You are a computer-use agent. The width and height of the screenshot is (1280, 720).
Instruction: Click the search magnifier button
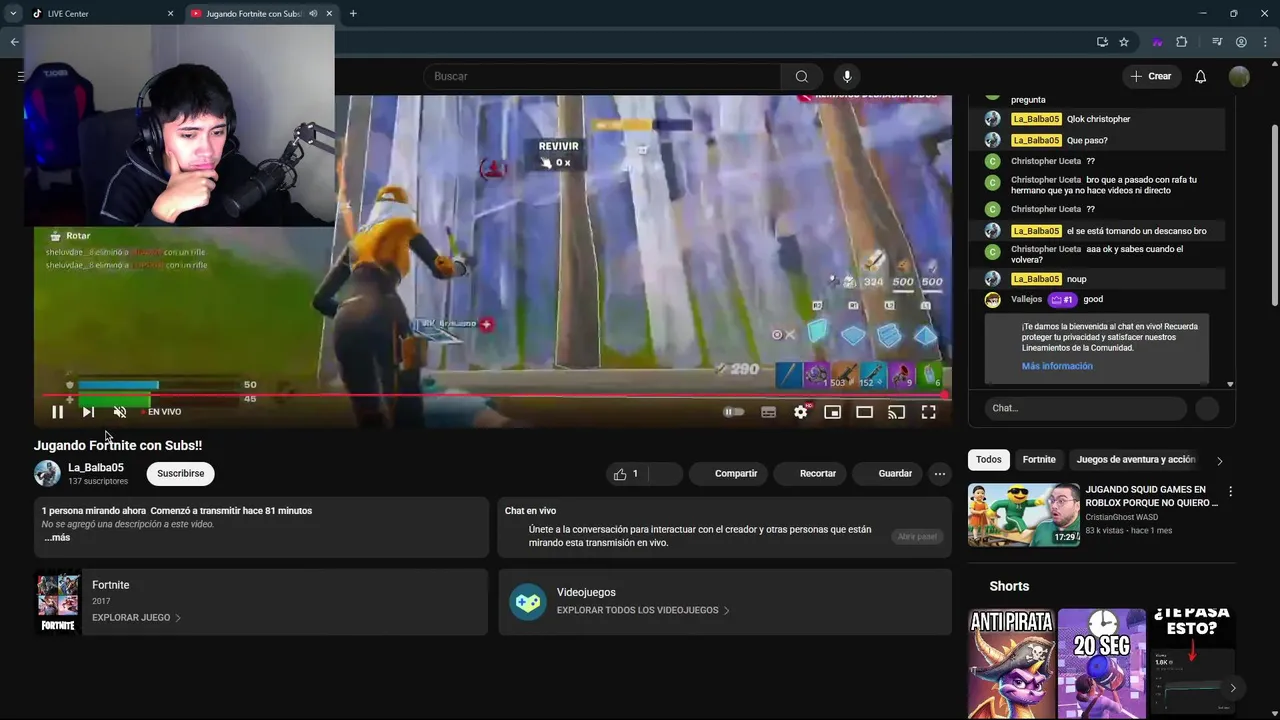coord(802,76)
